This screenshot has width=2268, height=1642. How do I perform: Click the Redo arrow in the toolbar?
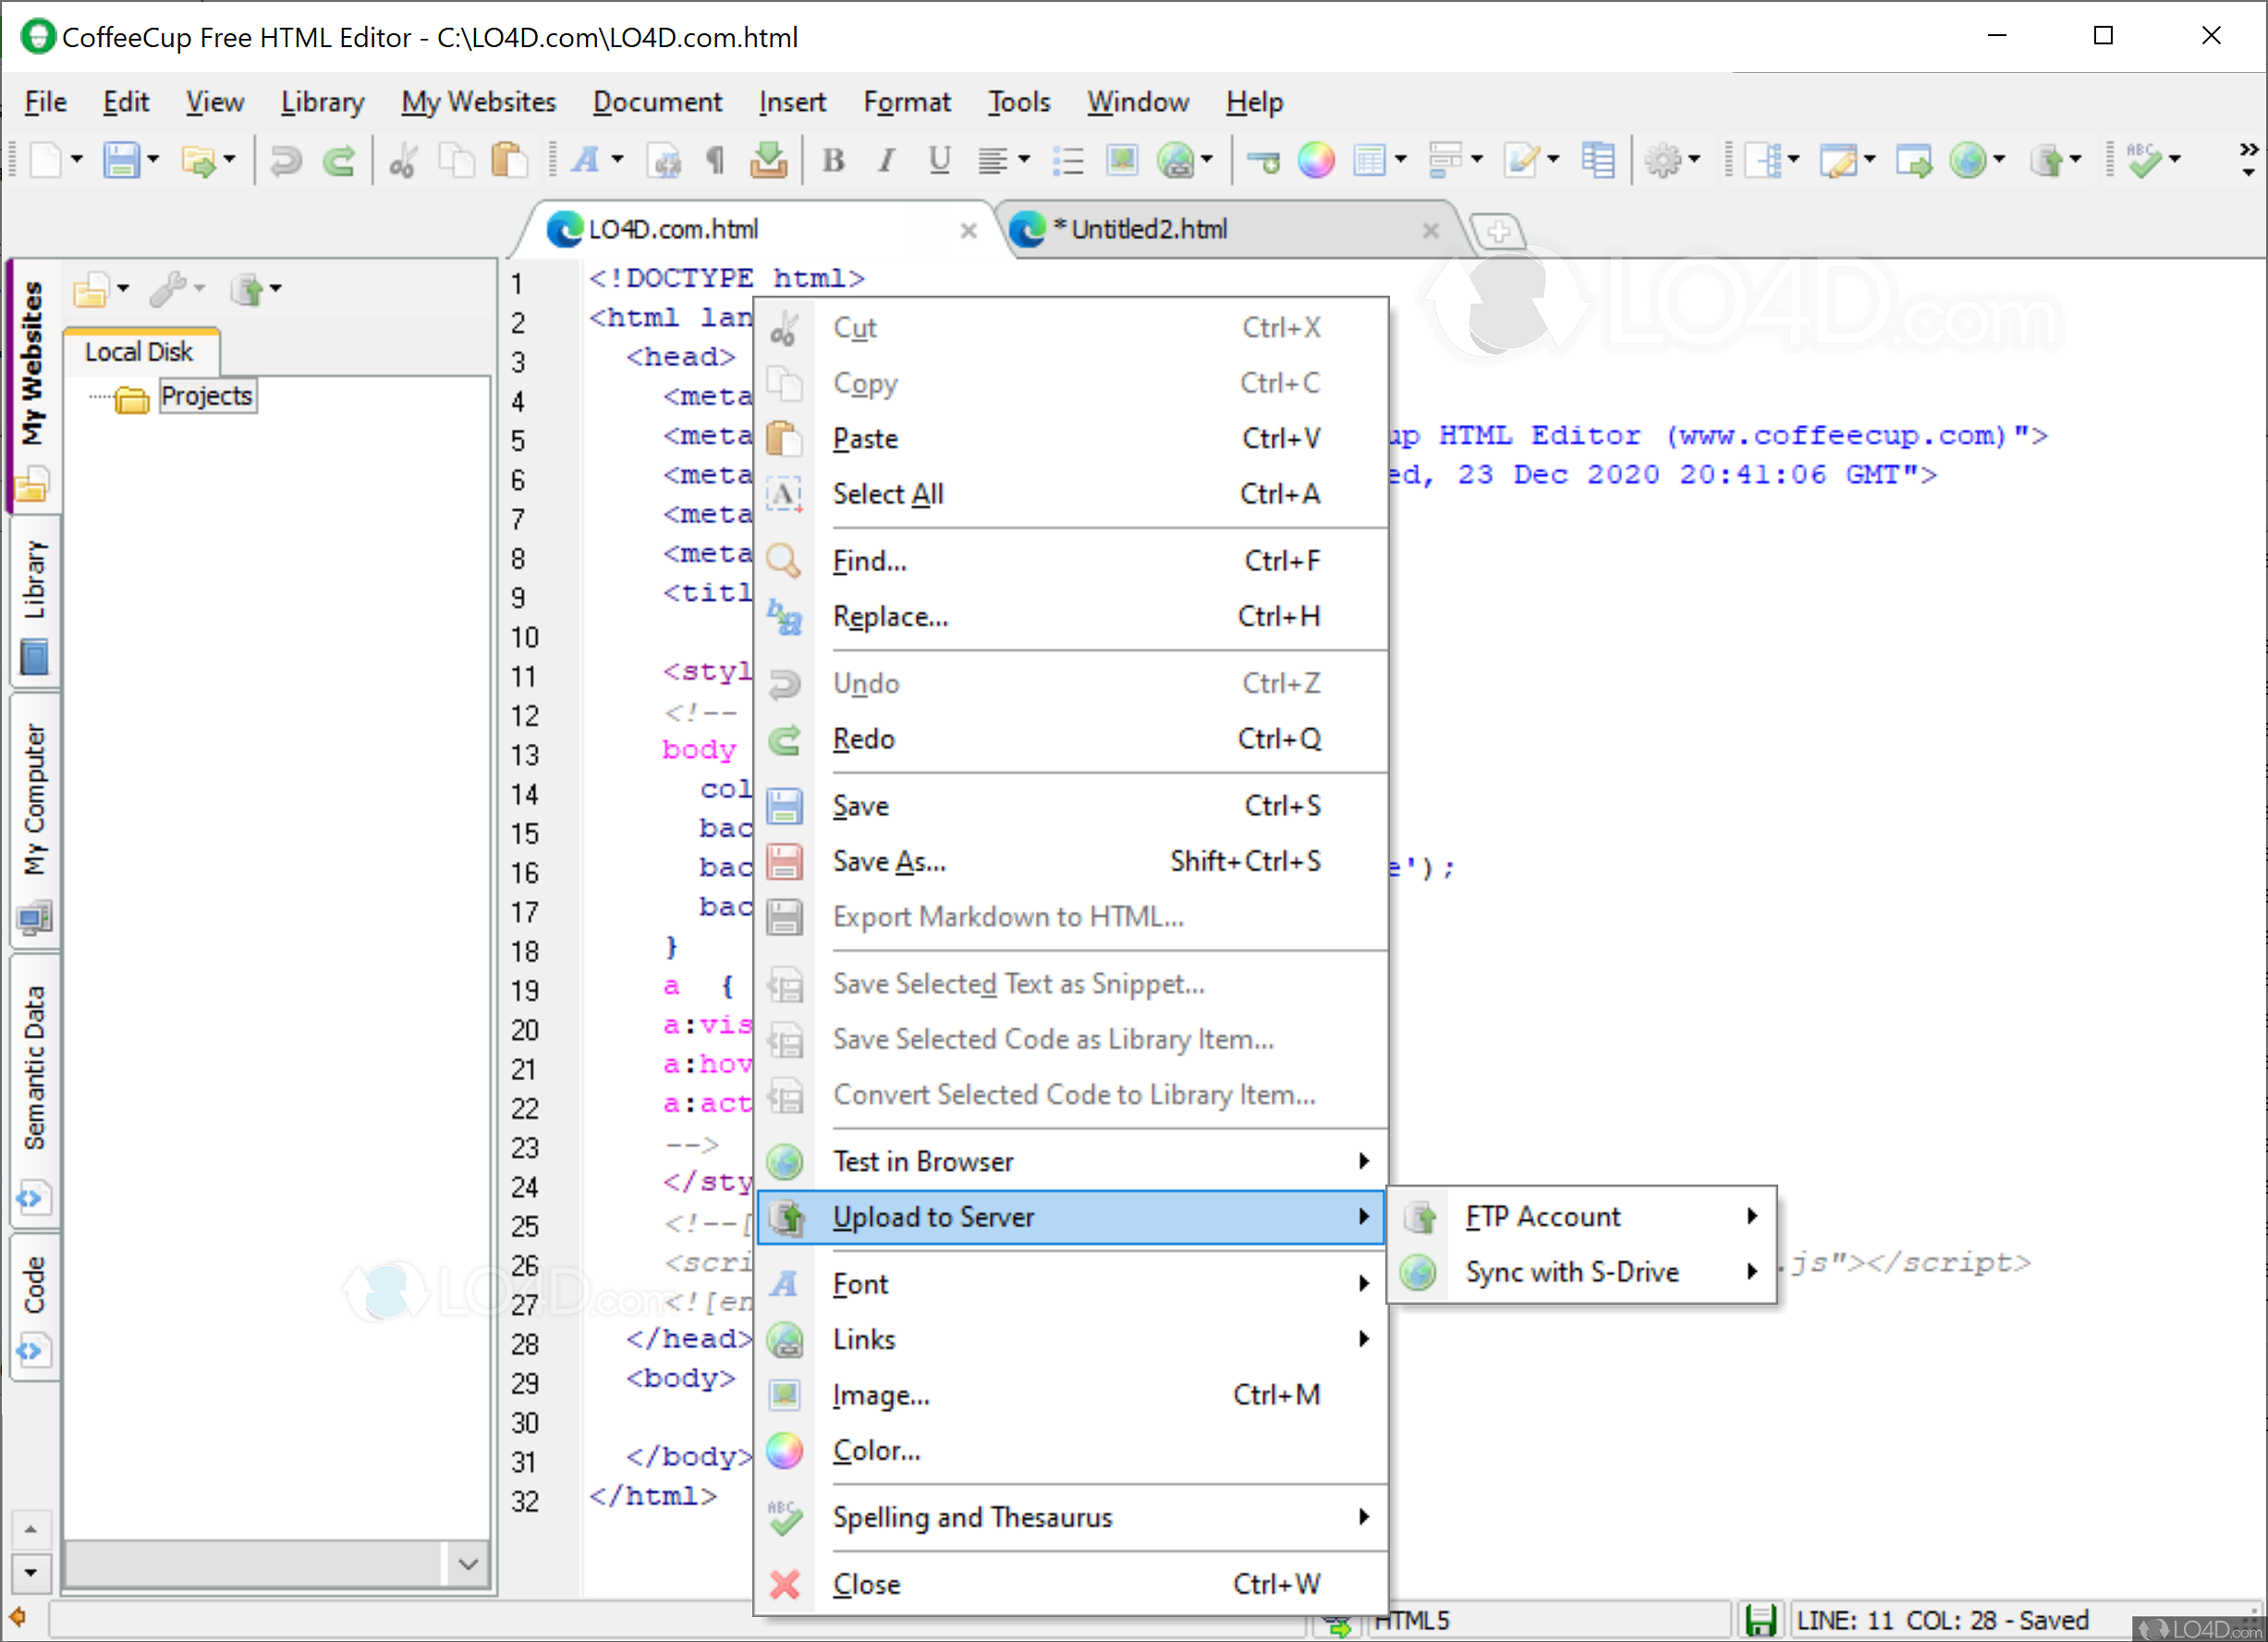[339, 160]
